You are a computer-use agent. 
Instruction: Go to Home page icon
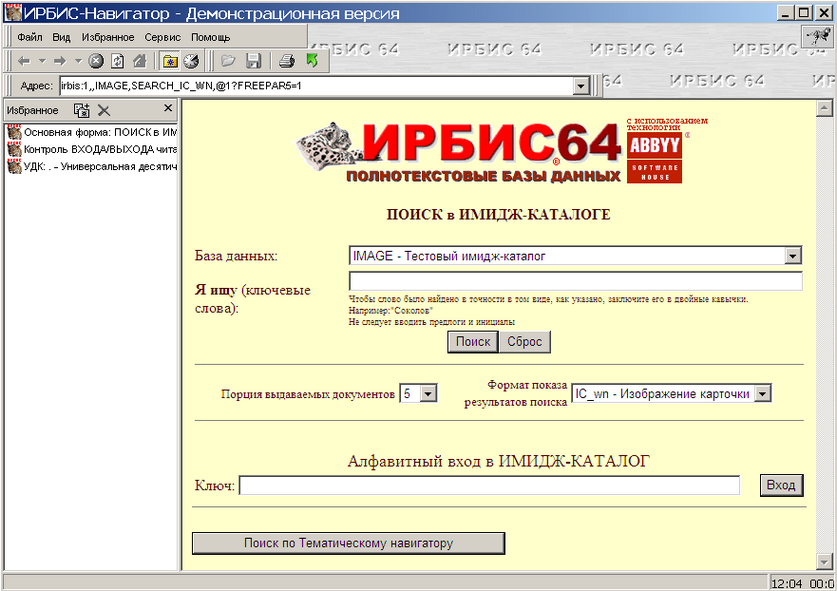[137, 61]
